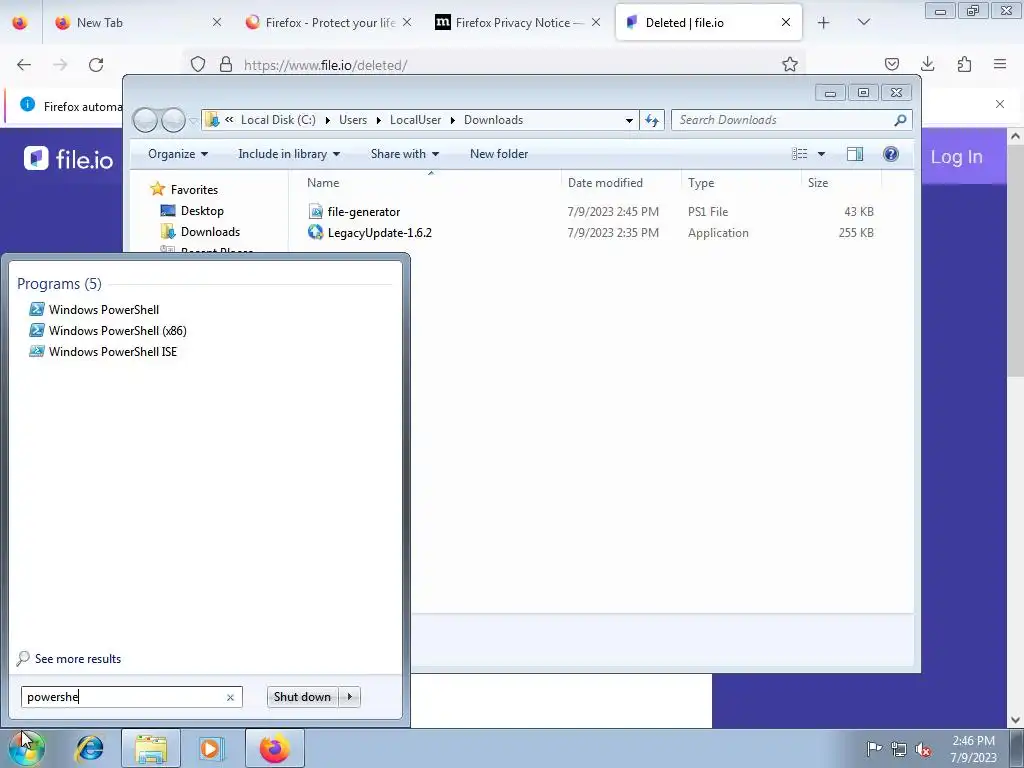The image size is (1024, 768).
Task: Open the Firefox extensions icon
Action: pyautogui.click(x=964, y=64)
